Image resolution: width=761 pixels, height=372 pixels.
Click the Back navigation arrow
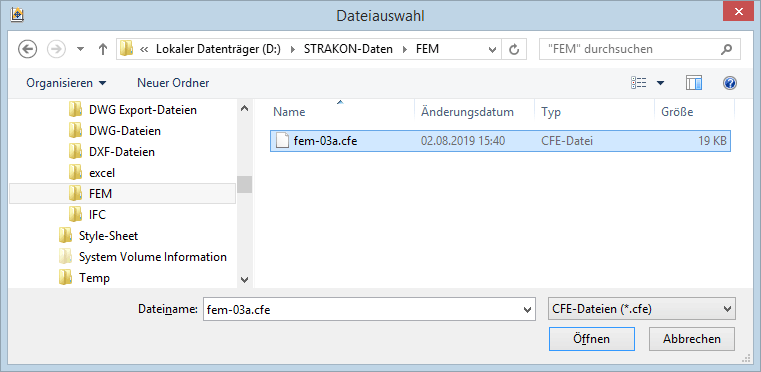pyautogui.click(x=27, y=49)
